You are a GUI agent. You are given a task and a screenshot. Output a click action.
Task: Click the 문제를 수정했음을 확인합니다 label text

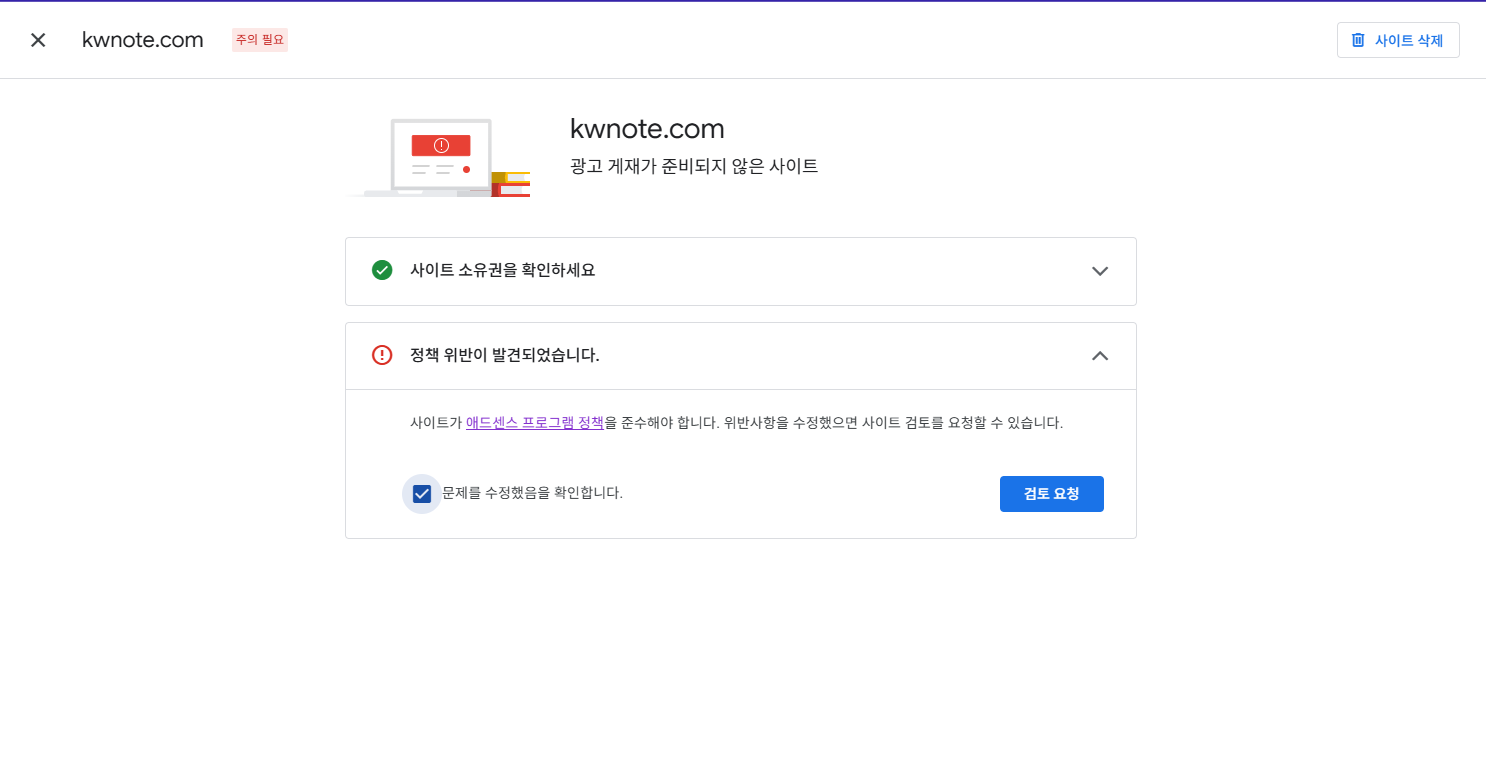[x=533, y=493]
